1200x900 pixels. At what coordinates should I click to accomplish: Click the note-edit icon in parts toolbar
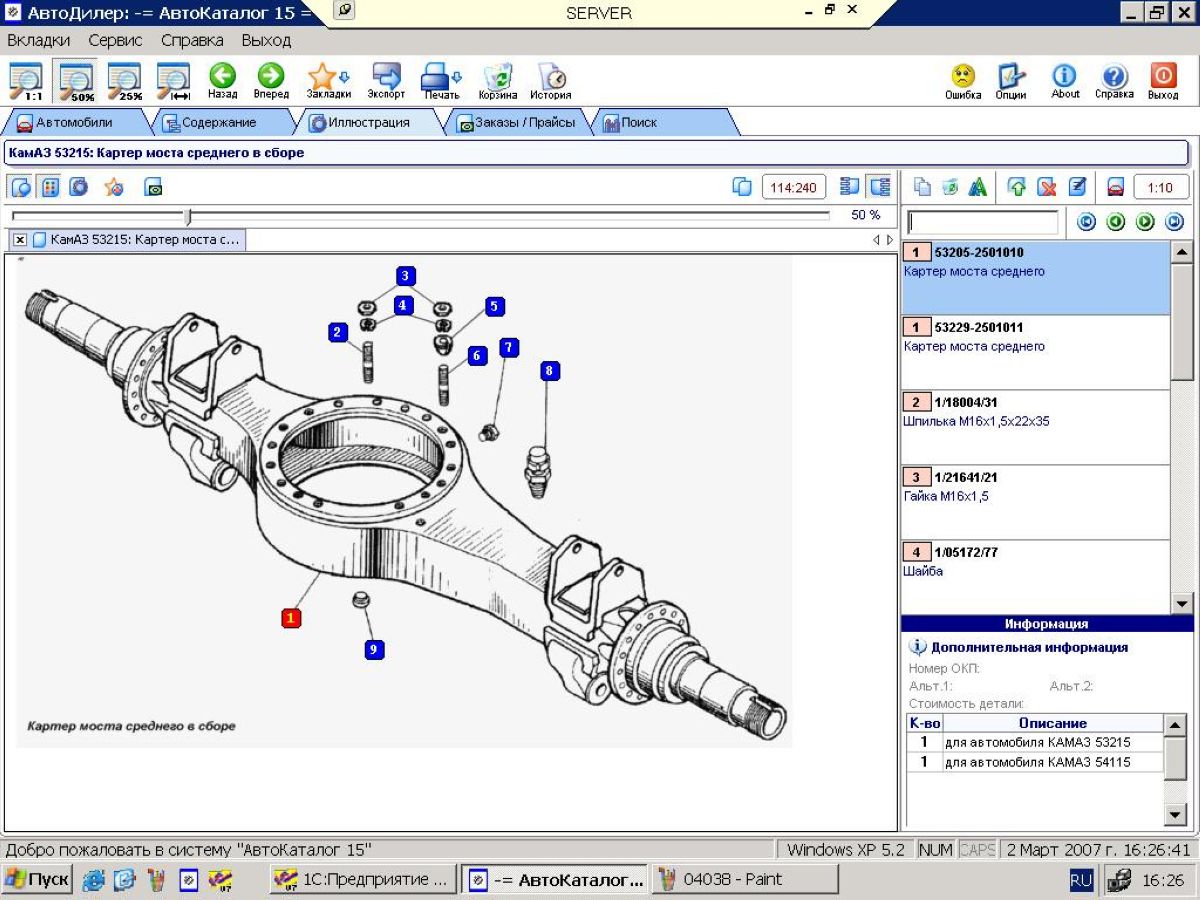[x=1077, y=187]
